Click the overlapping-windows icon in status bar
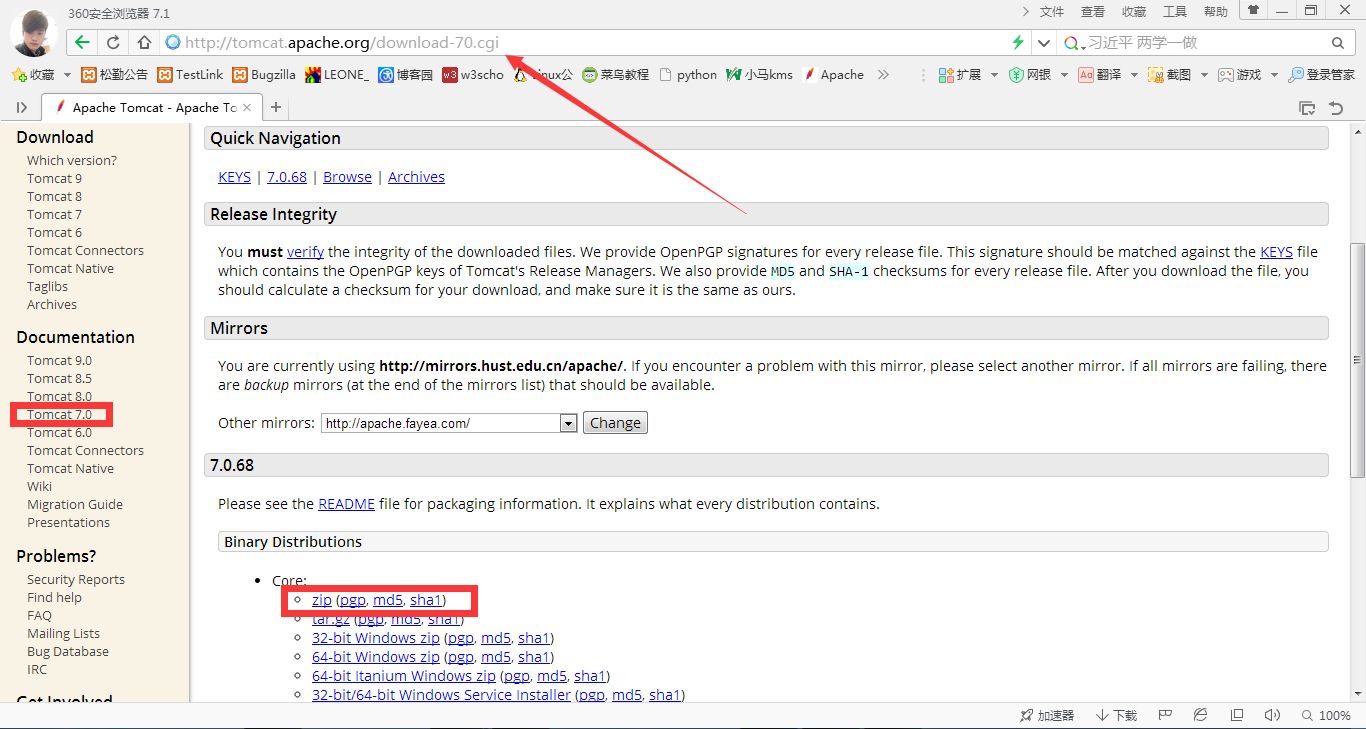Screen dimensions: 1366x729 tap(1237, 716)
